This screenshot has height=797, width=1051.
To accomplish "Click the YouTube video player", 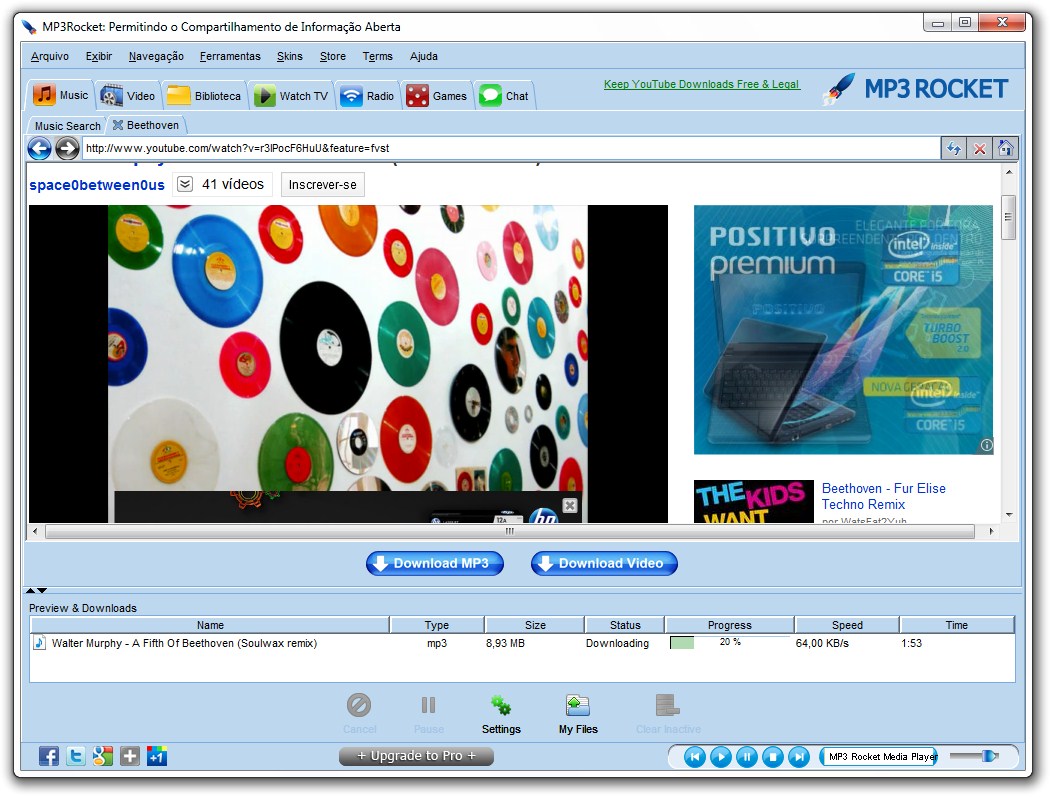I will 348,363.
